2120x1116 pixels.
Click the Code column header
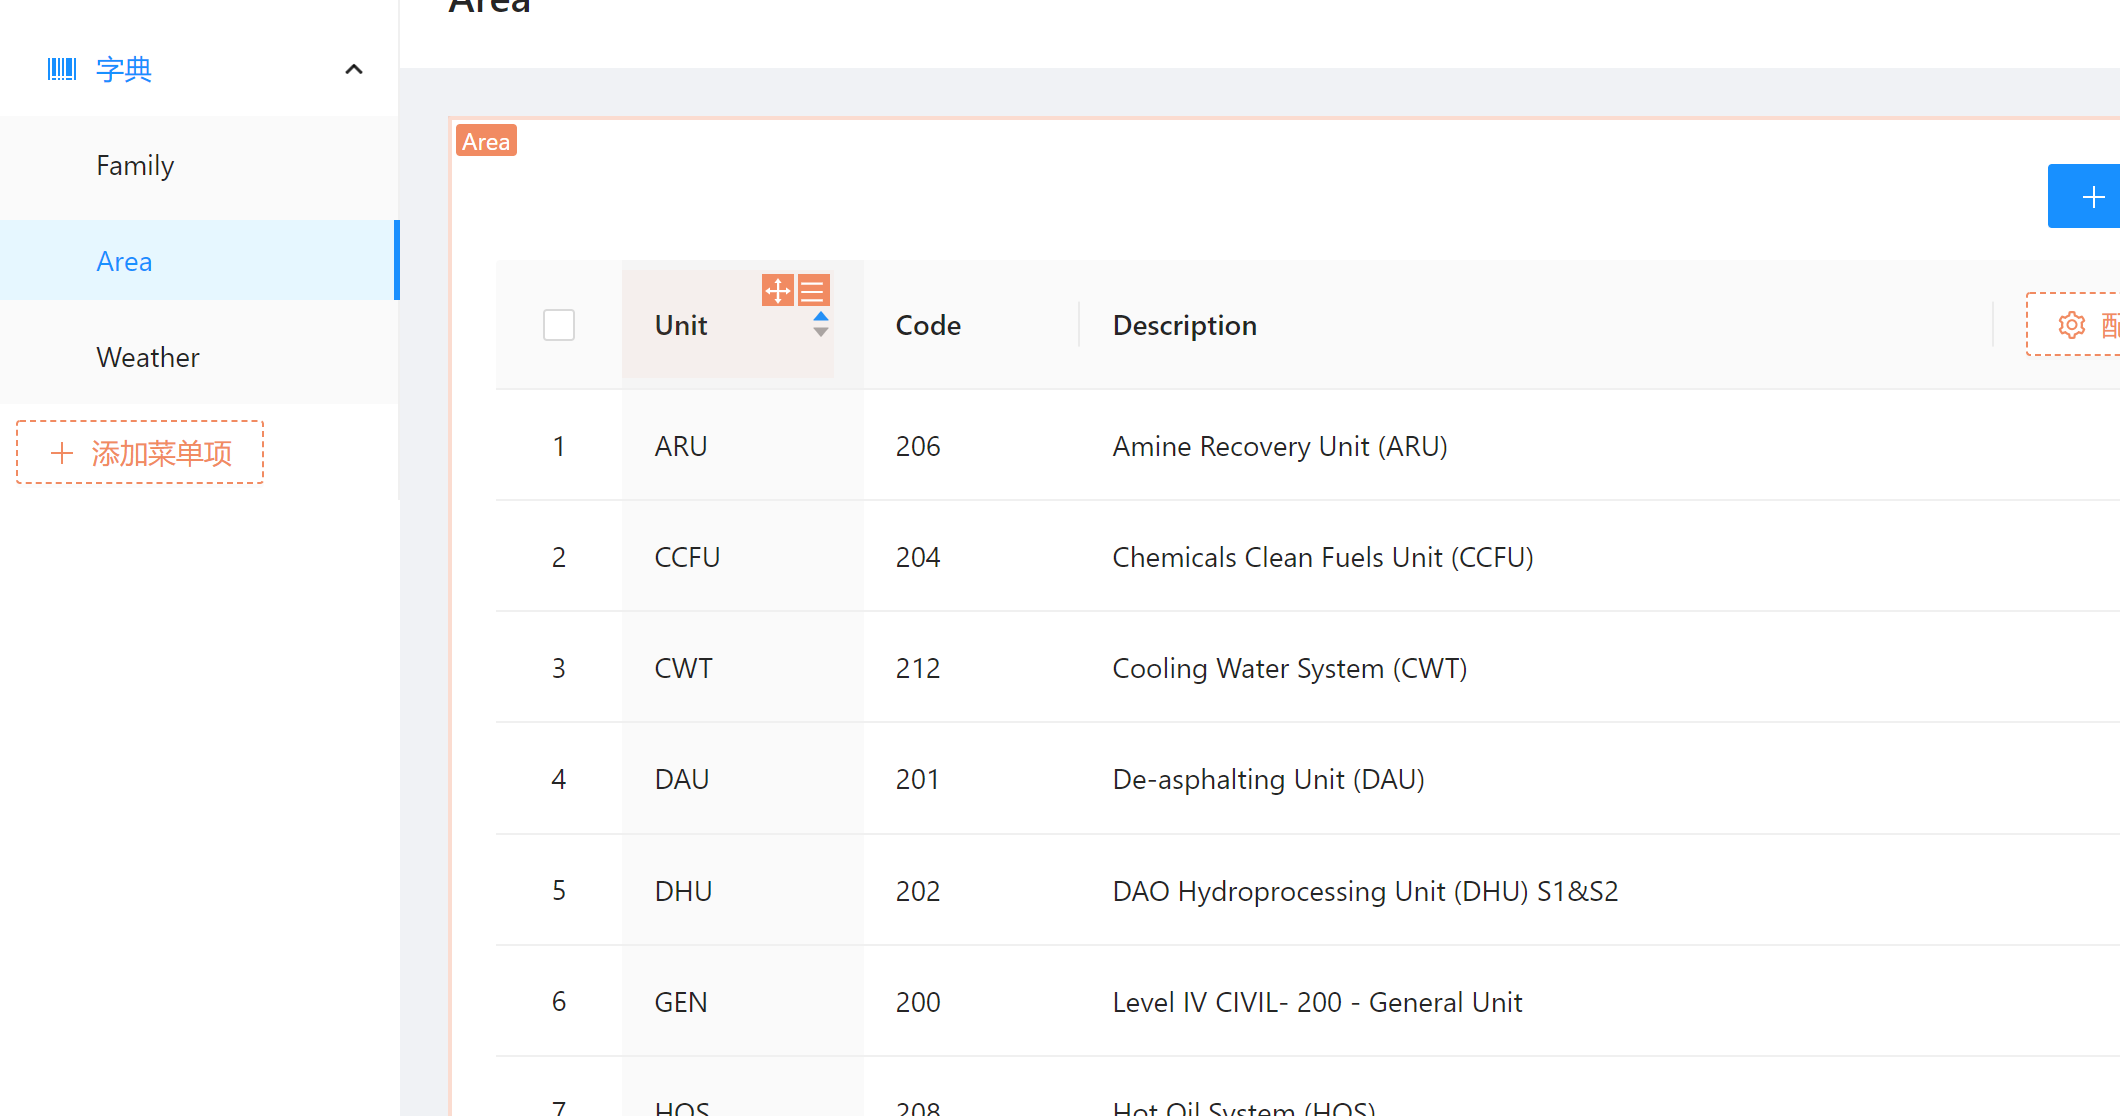(x=928, y=325)
